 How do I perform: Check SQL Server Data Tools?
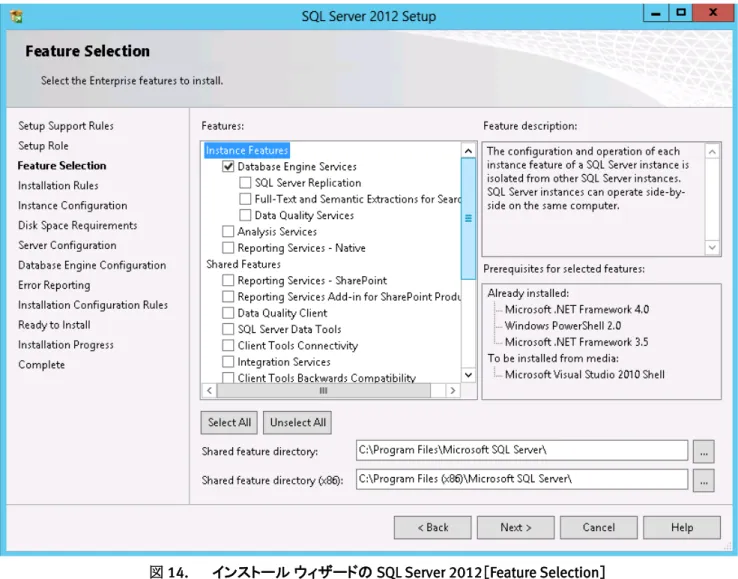(x=228, y=329)
